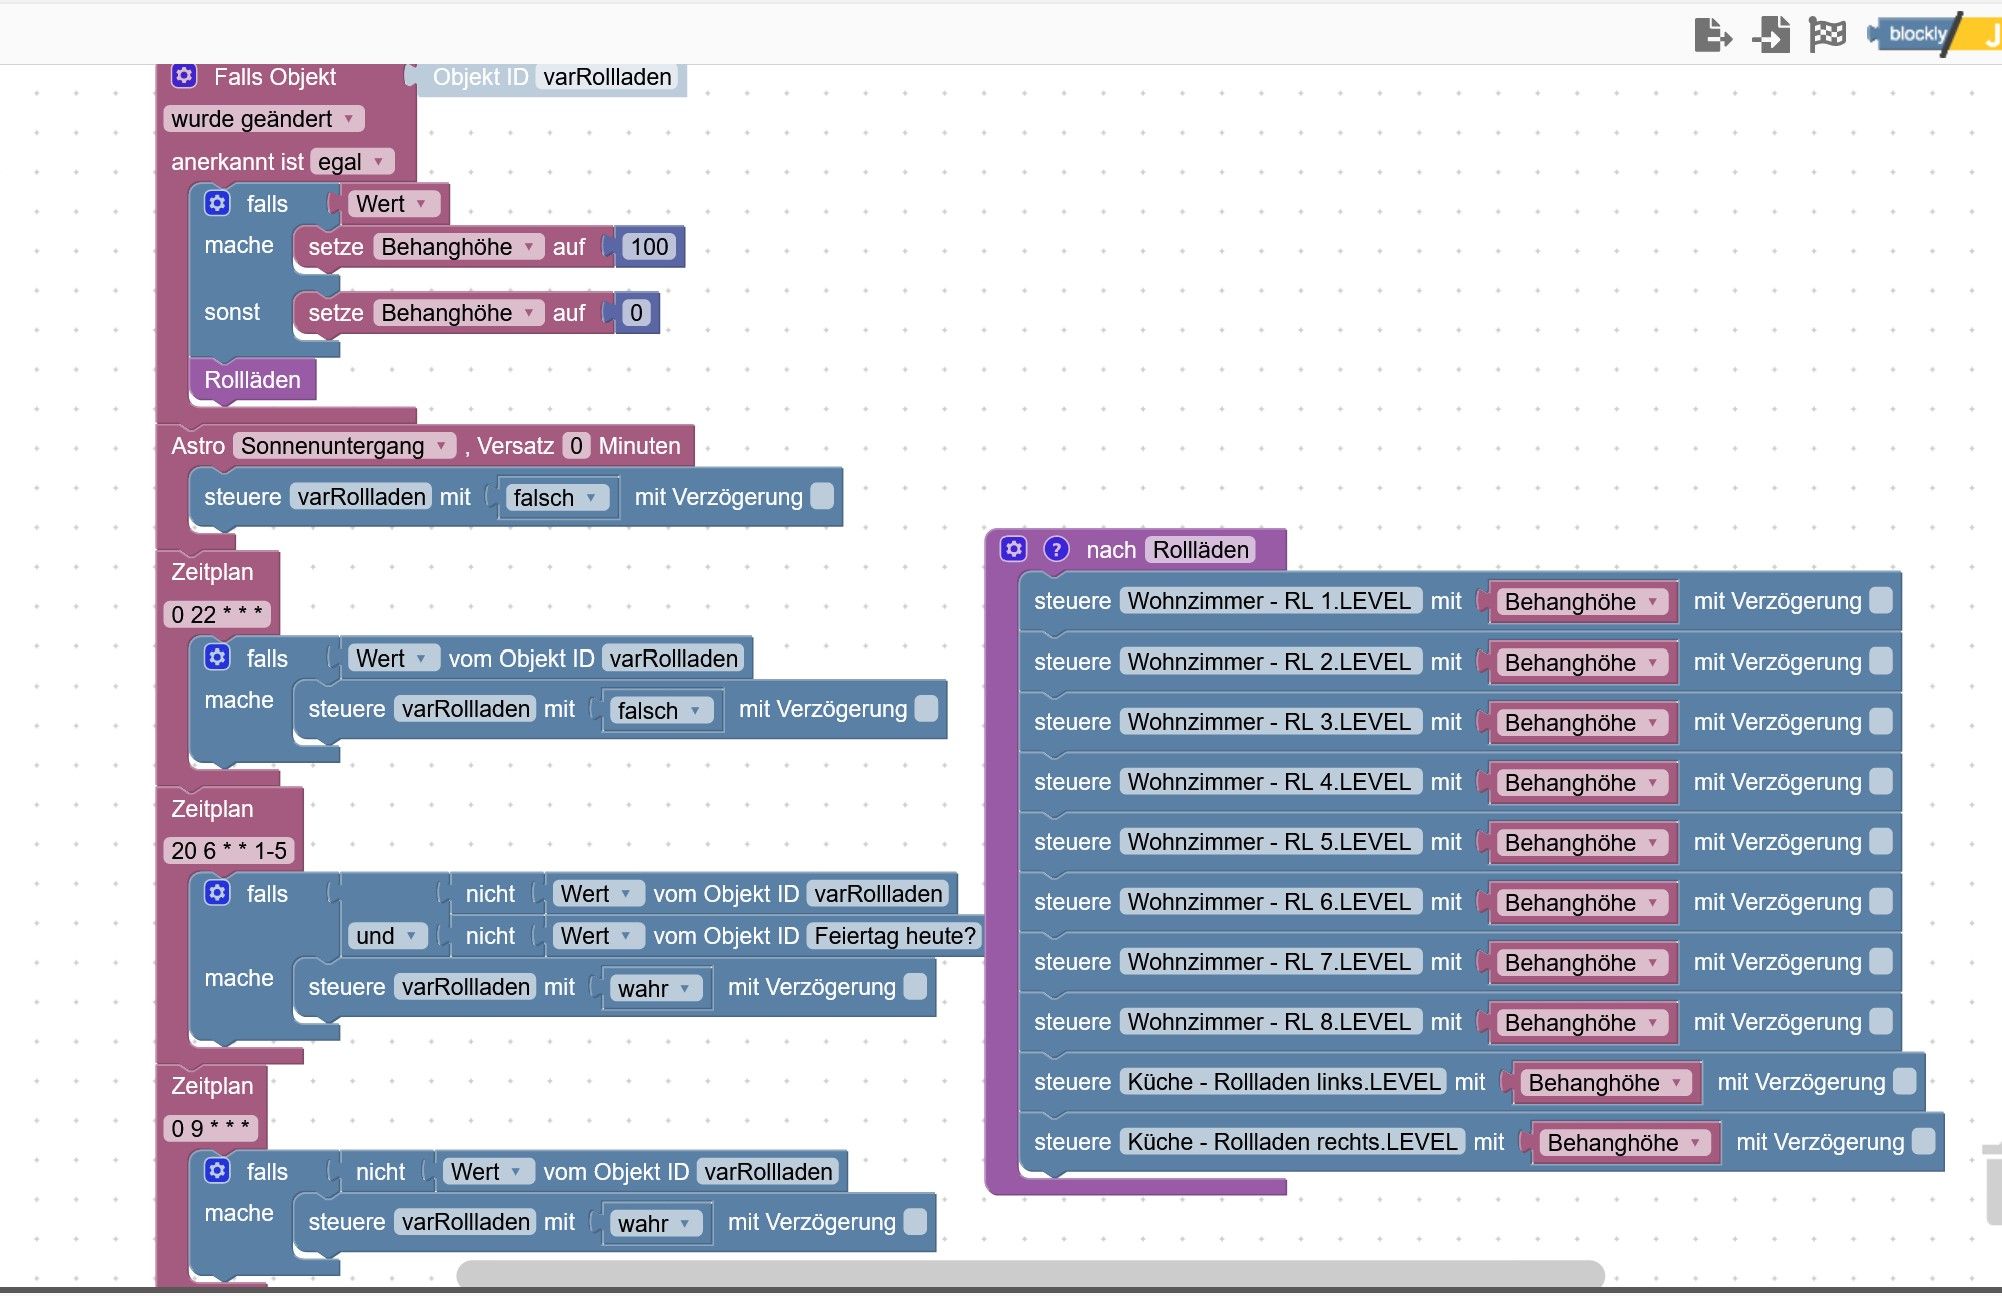Click the Versatz minutes value 0
Image resolution: width=2002 pixels, height=1296 pixels.
pyautogui.click(x=576, y=446)
